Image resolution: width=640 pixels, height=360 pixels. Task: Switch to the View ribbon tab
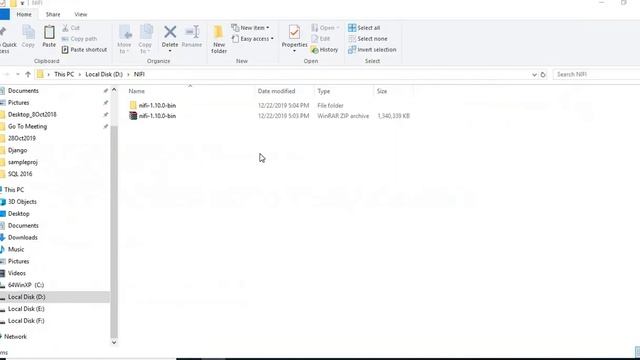[81, 14]
